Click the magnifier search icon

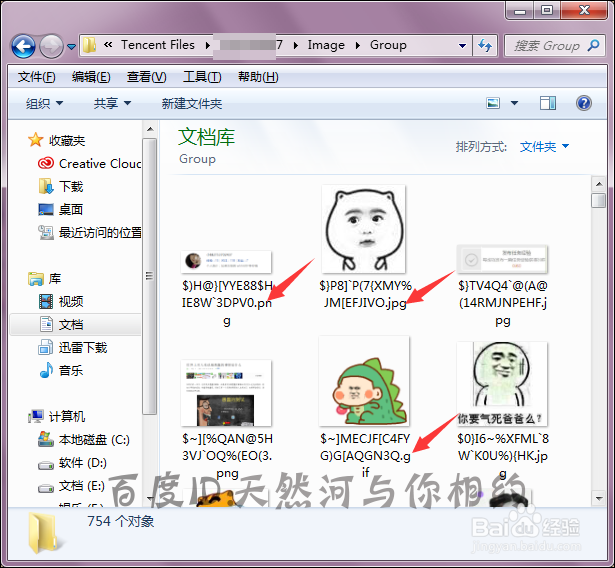594,46
